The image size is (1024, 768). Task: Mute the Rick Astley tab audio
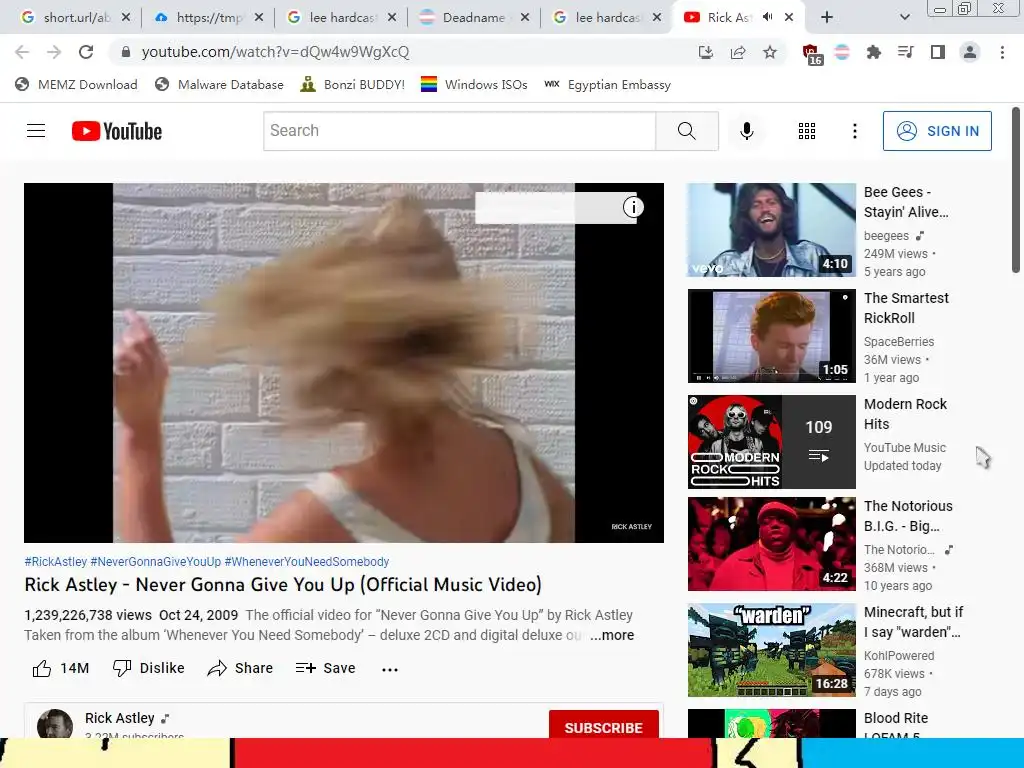pos(767,17)
